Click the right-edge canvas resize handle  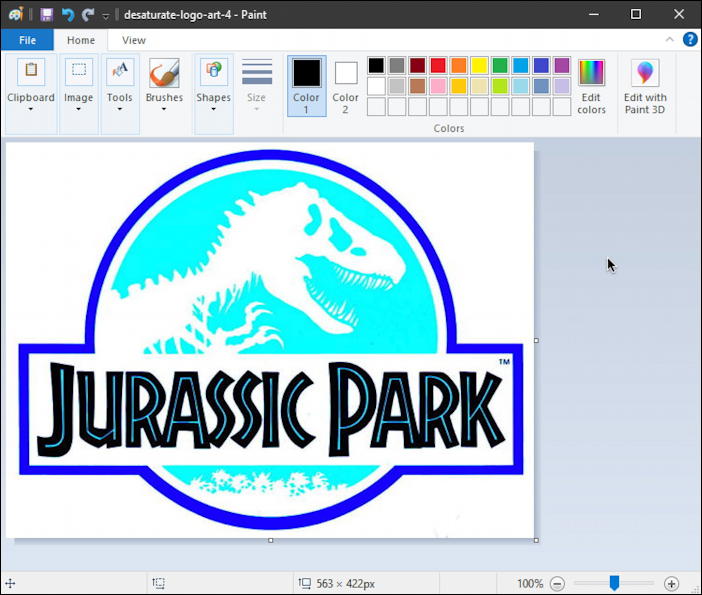pyautogui.click(x=536, y=341)
